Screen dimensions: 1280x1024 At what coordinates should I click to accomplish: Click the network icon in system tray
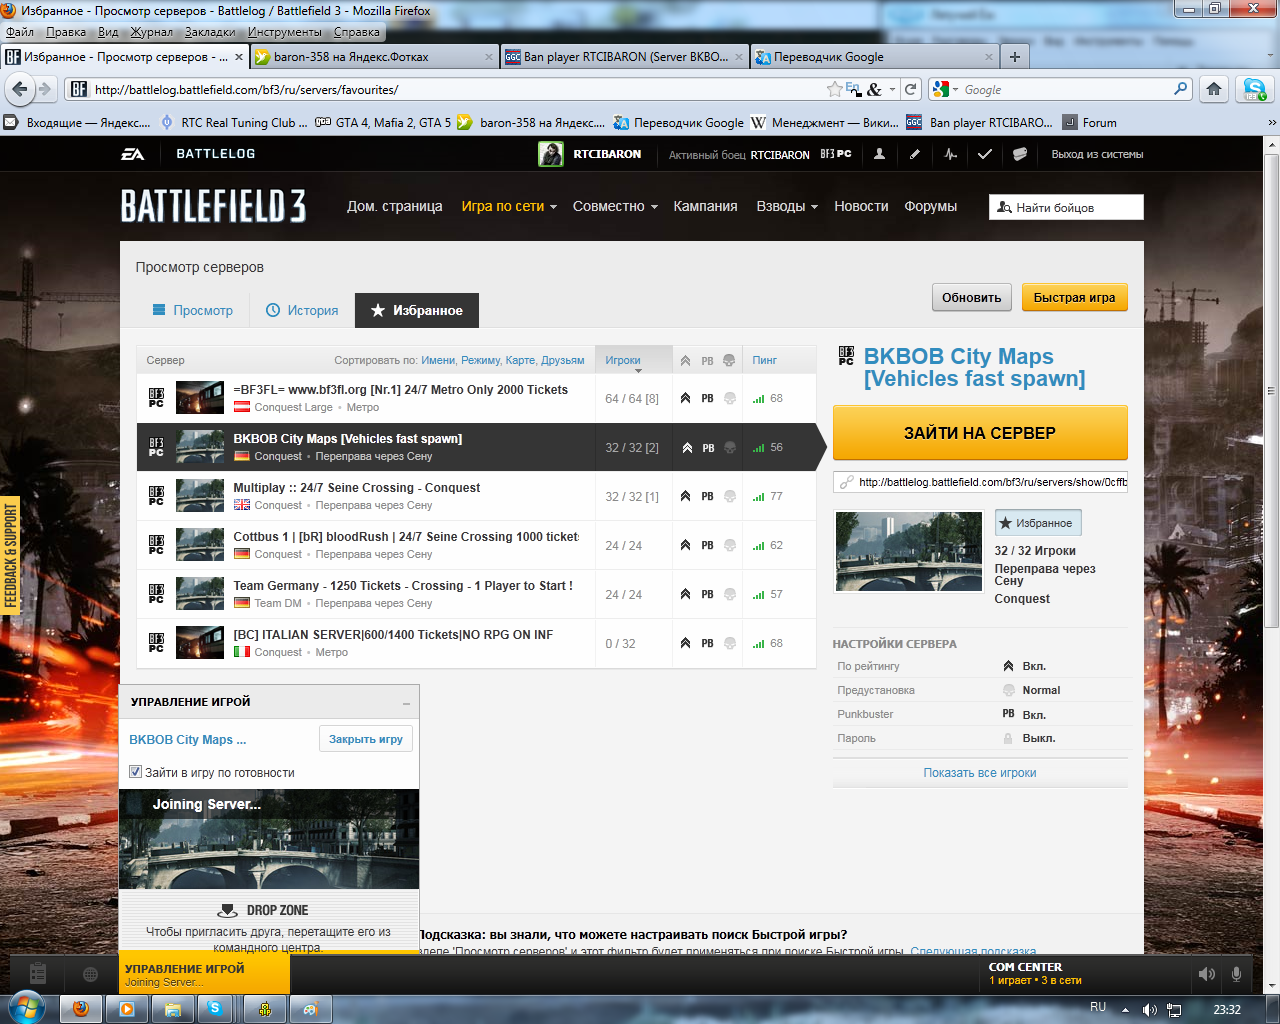click(x=1174, y=1010)
